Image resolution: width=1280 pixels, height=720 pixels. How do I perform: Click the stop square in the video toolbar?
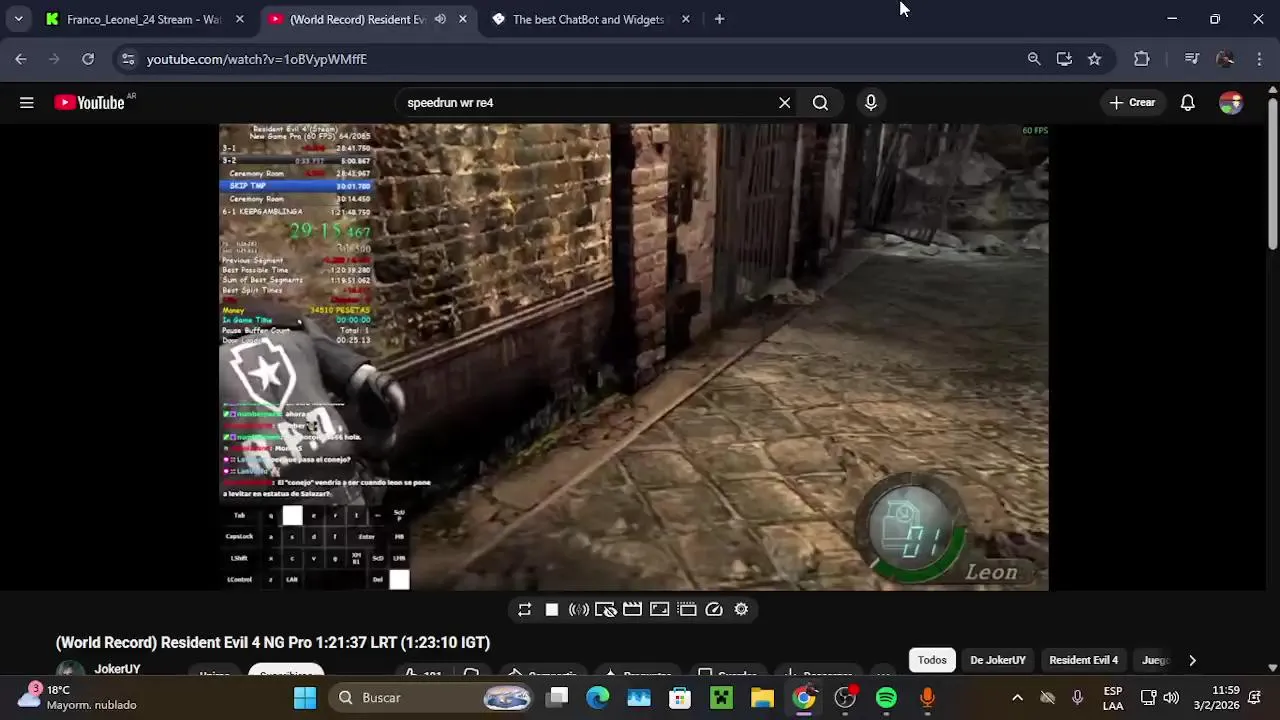coord(551,609)
